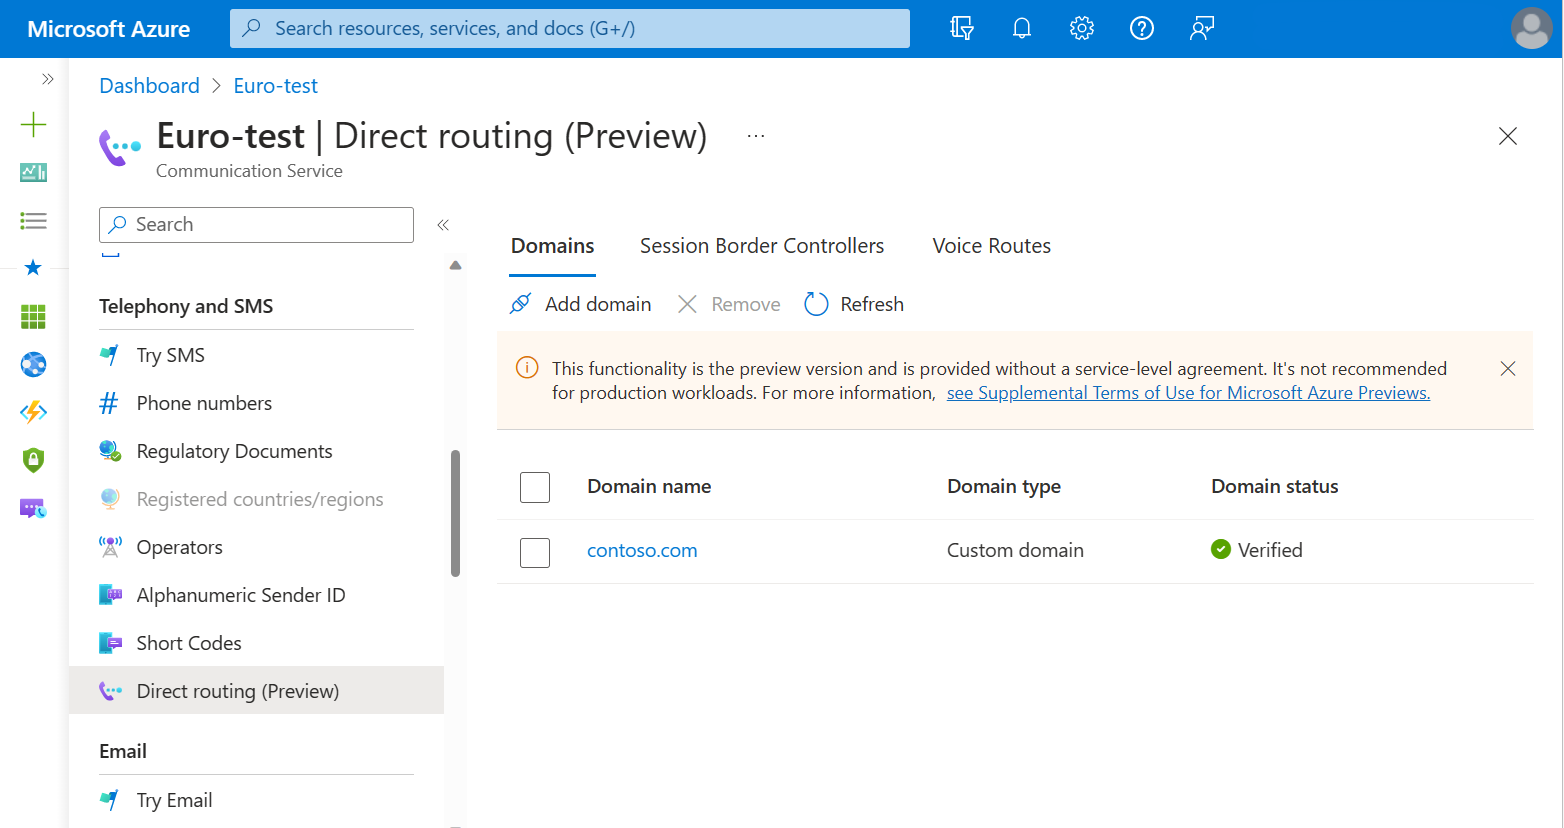Expand the left portal menu chevrons
The image size is (1564, 828).
click(x=47, y=79)
